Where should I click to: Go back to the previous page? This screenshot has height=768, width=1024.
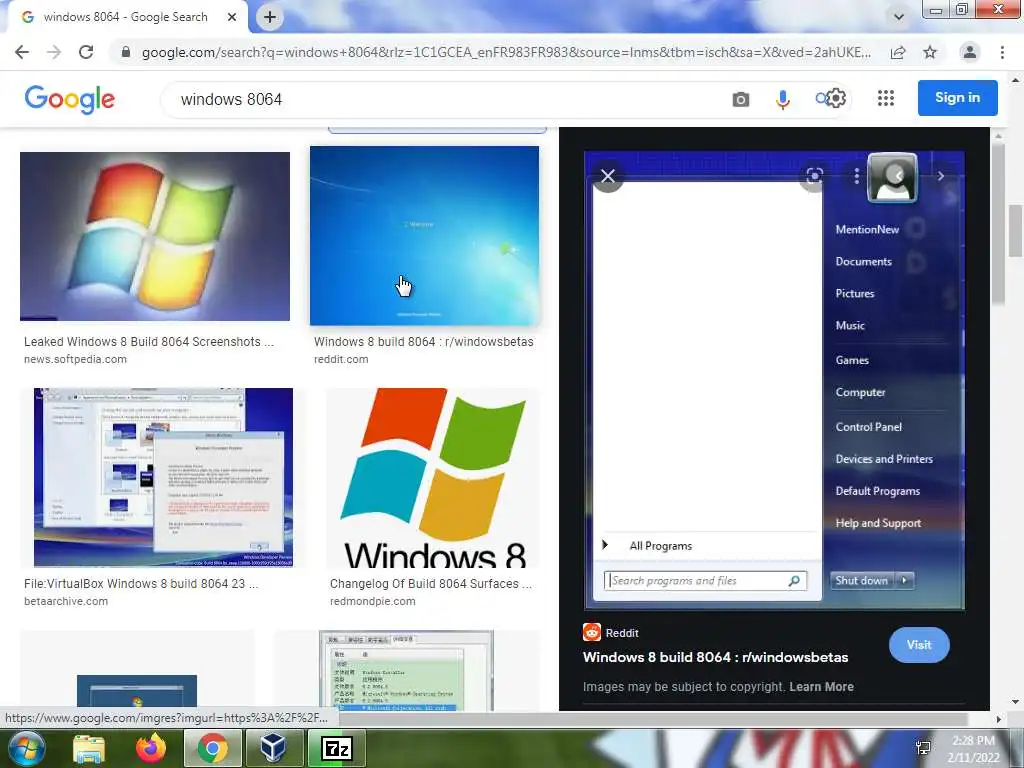tap(22, 52)
